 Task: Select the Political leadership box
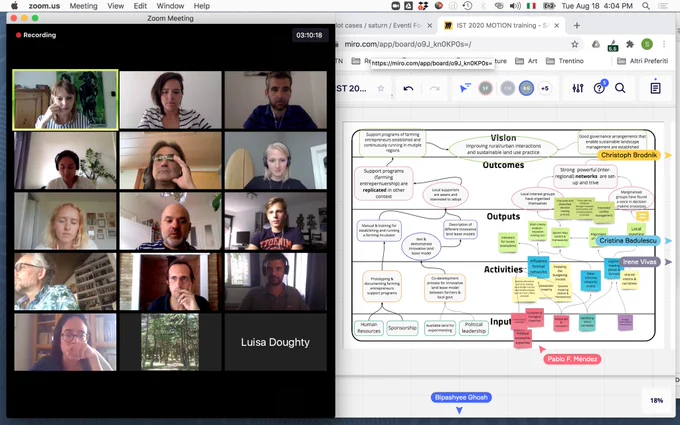474,328
